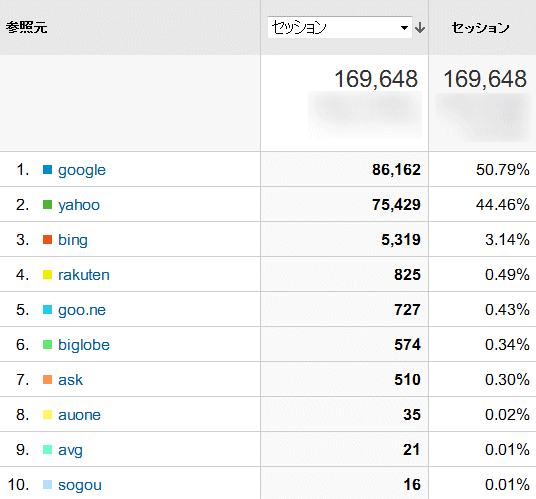This screenshot has width=536, height=499.
Task: Click the 574 sessions value
Action: click(x=407, y=345)
